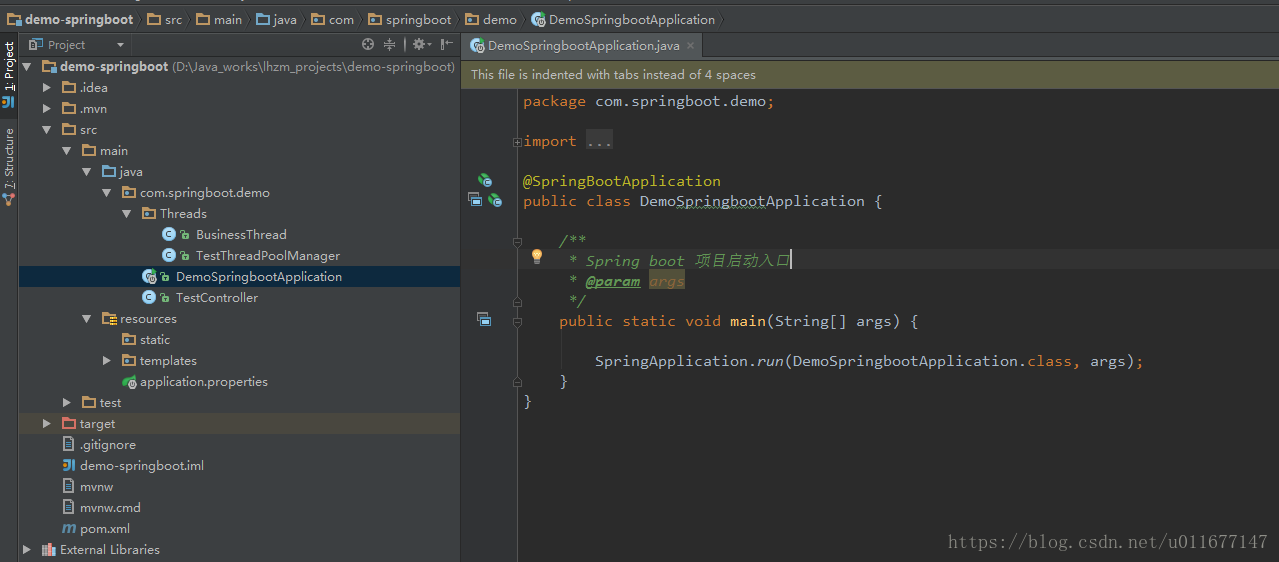Collapse the java folder arrow
Screen dimensions: 1279x562
(x=87, y=172)
